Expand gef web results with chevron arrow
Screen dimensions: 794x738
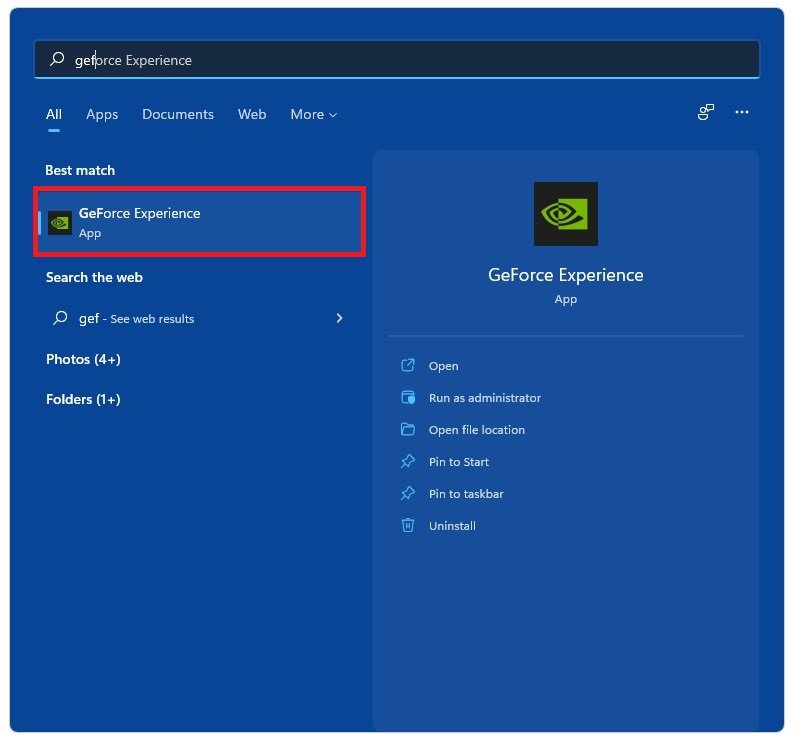[x=339, y=318]
